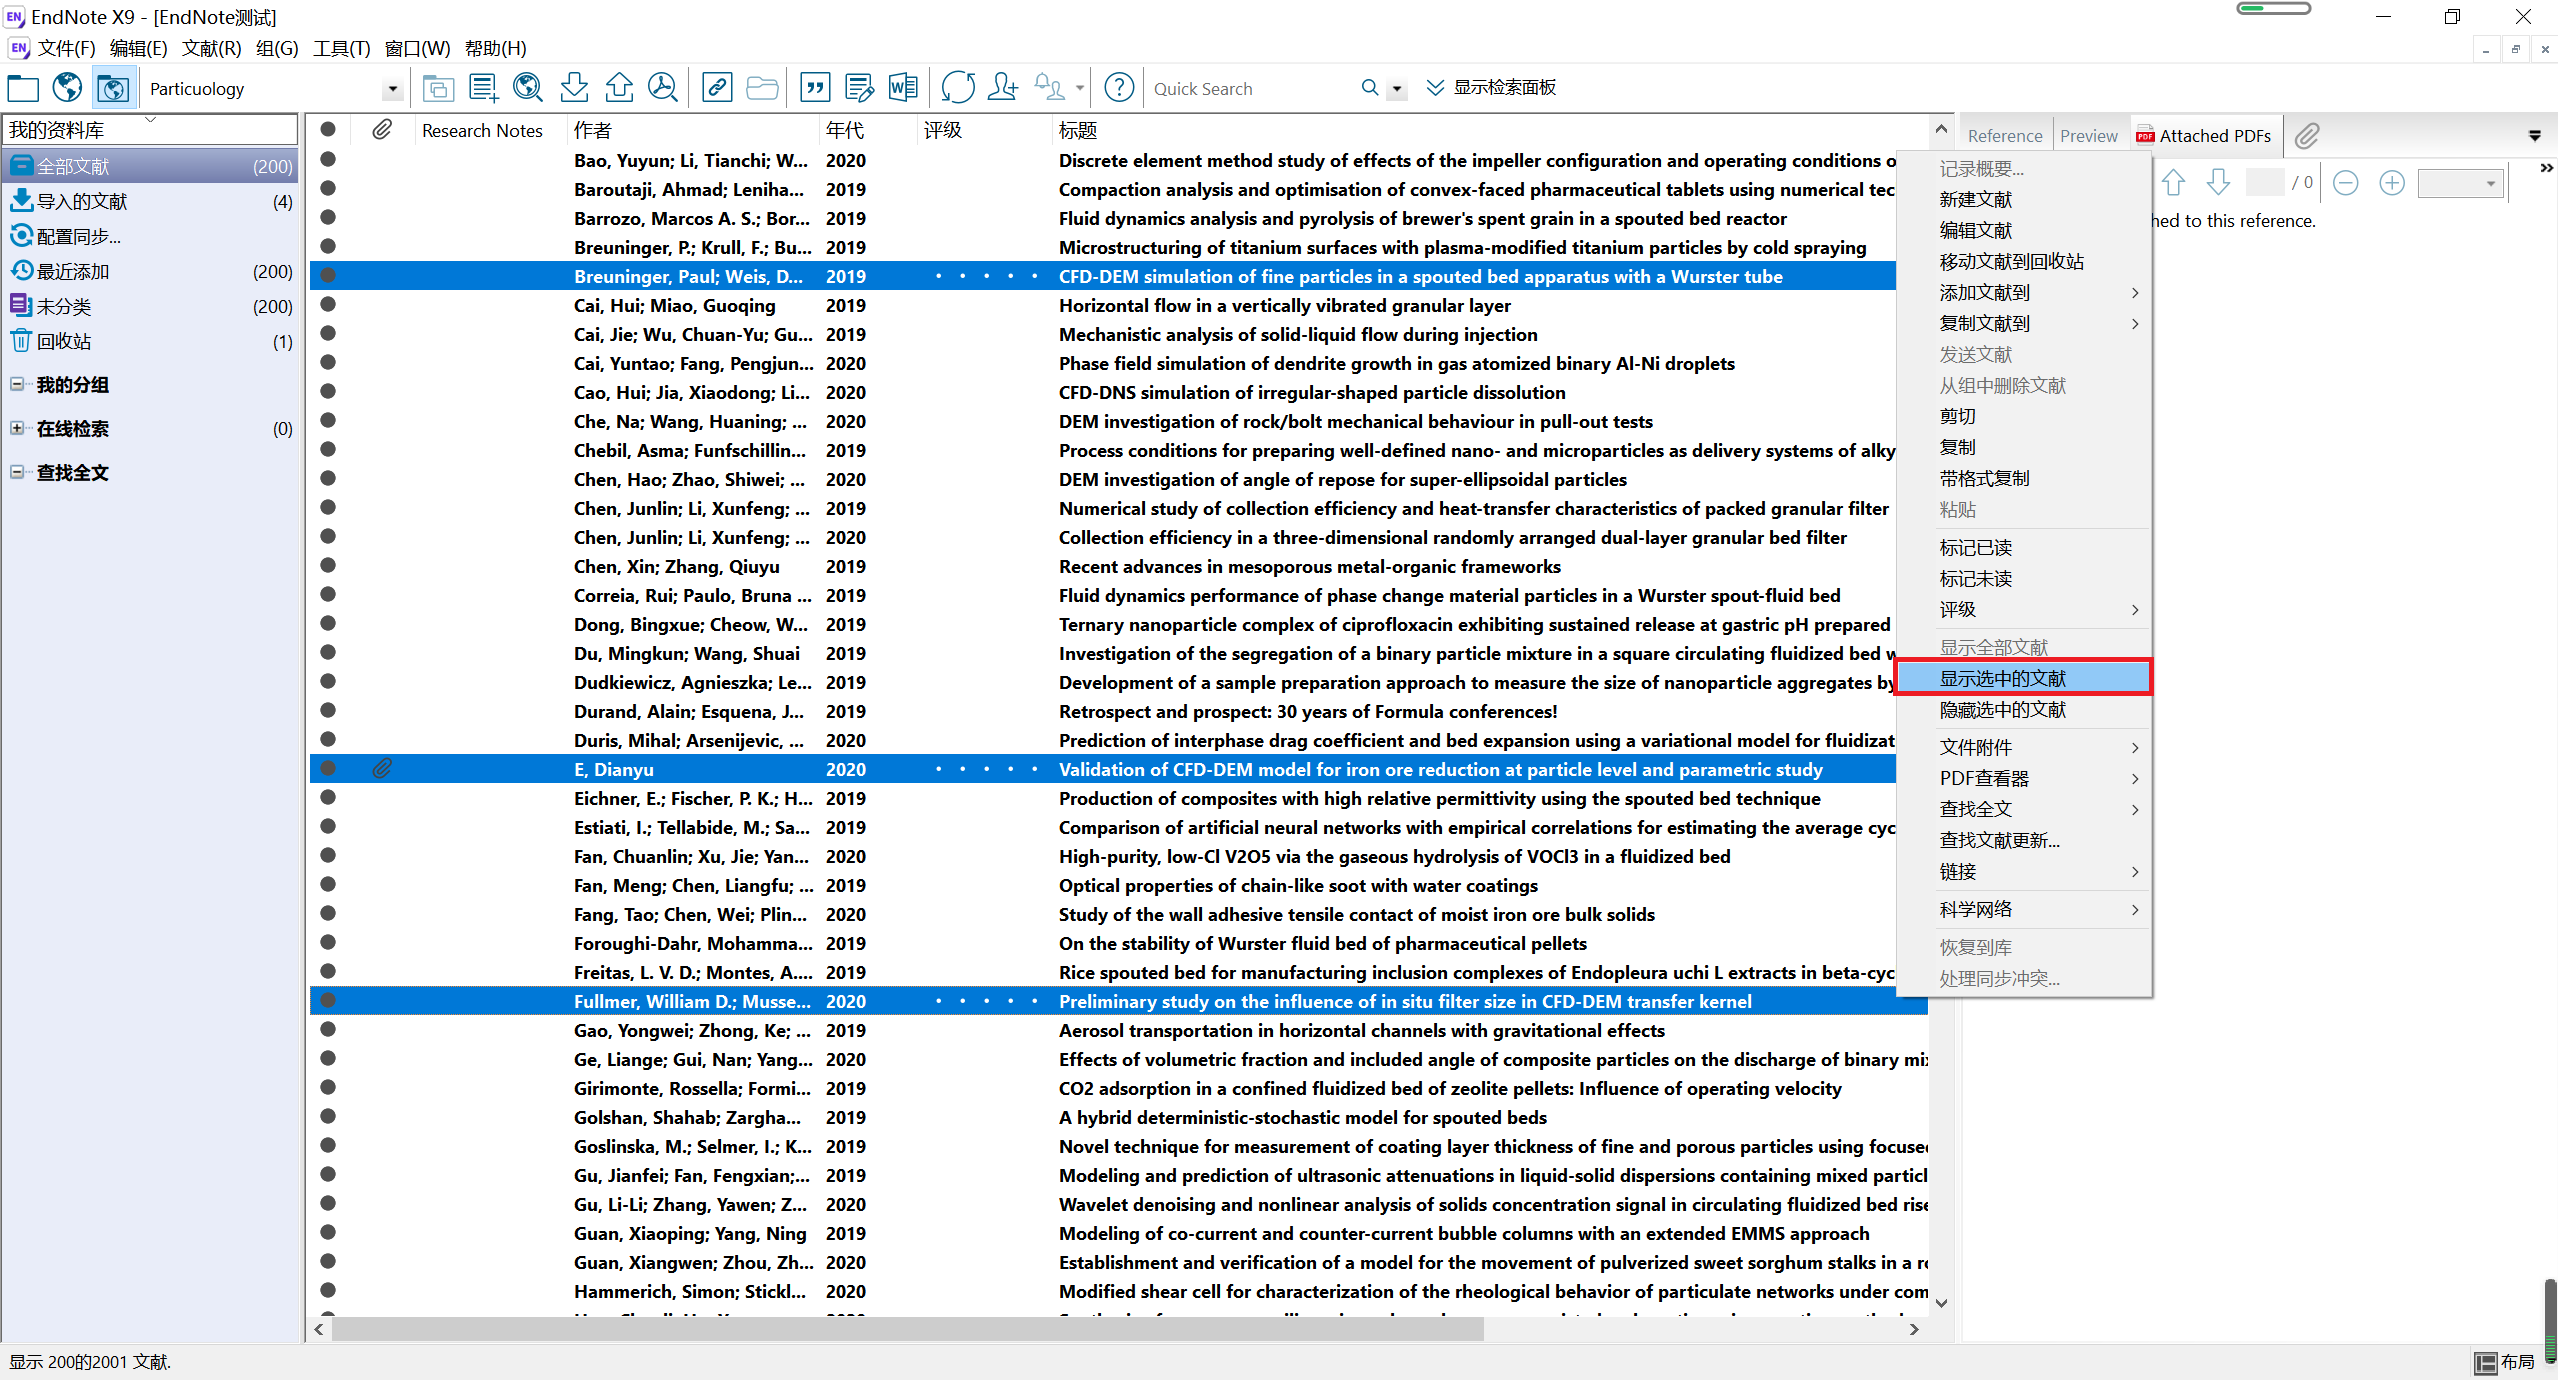Toggle read status dot for Barrozo, Marcos row
This screenshot has height=1380, width=2558.
328,218
